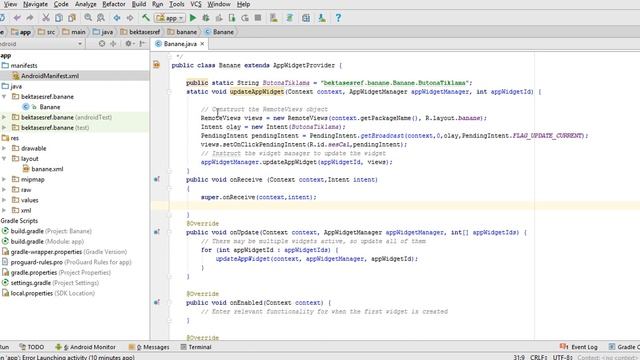The height and width of the screenshot is (360, 640).
Task: Open the SDK Manager icon
Action: (x=322, y=18)
